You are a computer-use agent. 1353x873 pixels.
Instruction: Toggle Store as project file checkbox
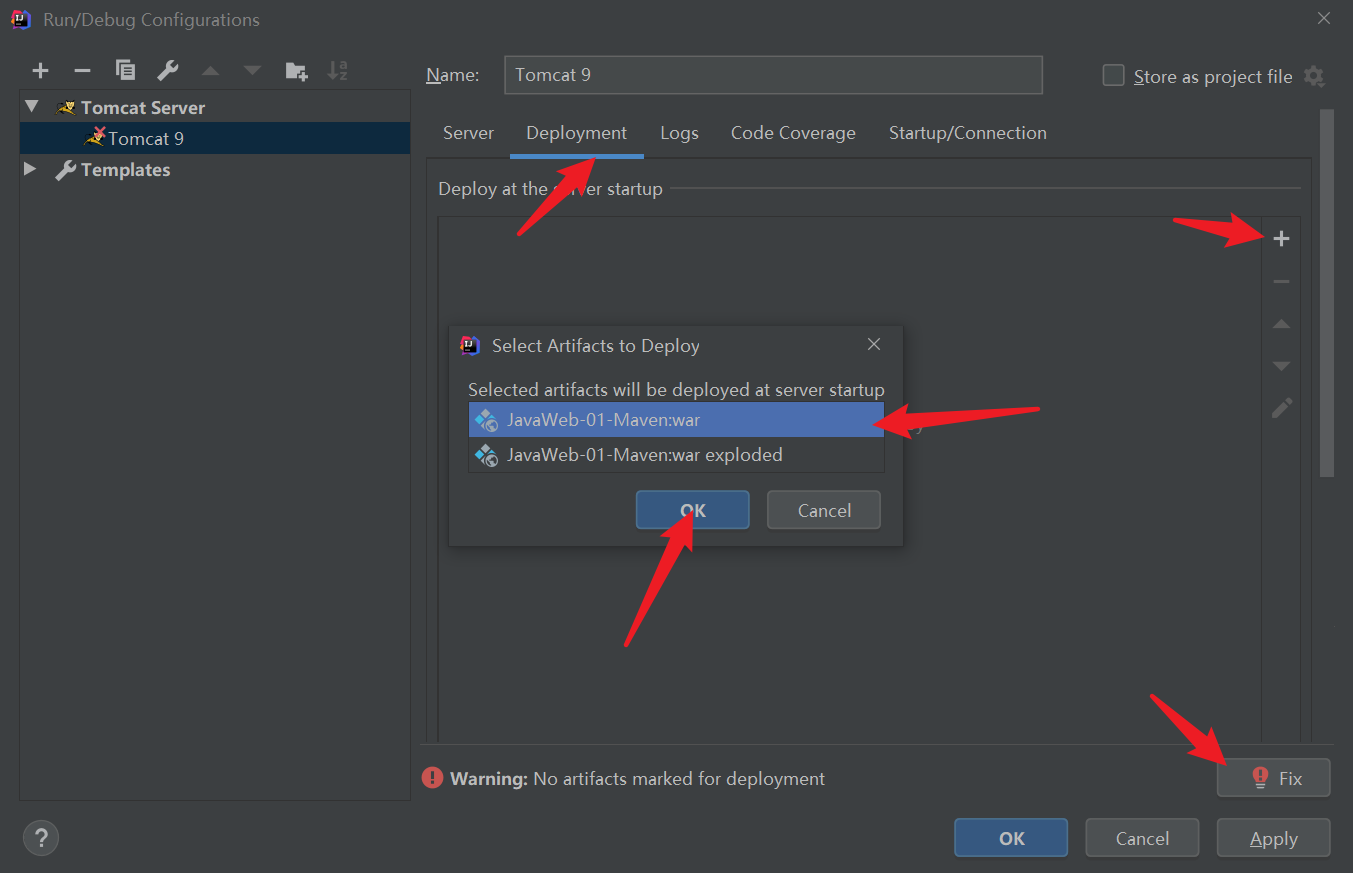pyautogui.click(x=1113, y=76)
